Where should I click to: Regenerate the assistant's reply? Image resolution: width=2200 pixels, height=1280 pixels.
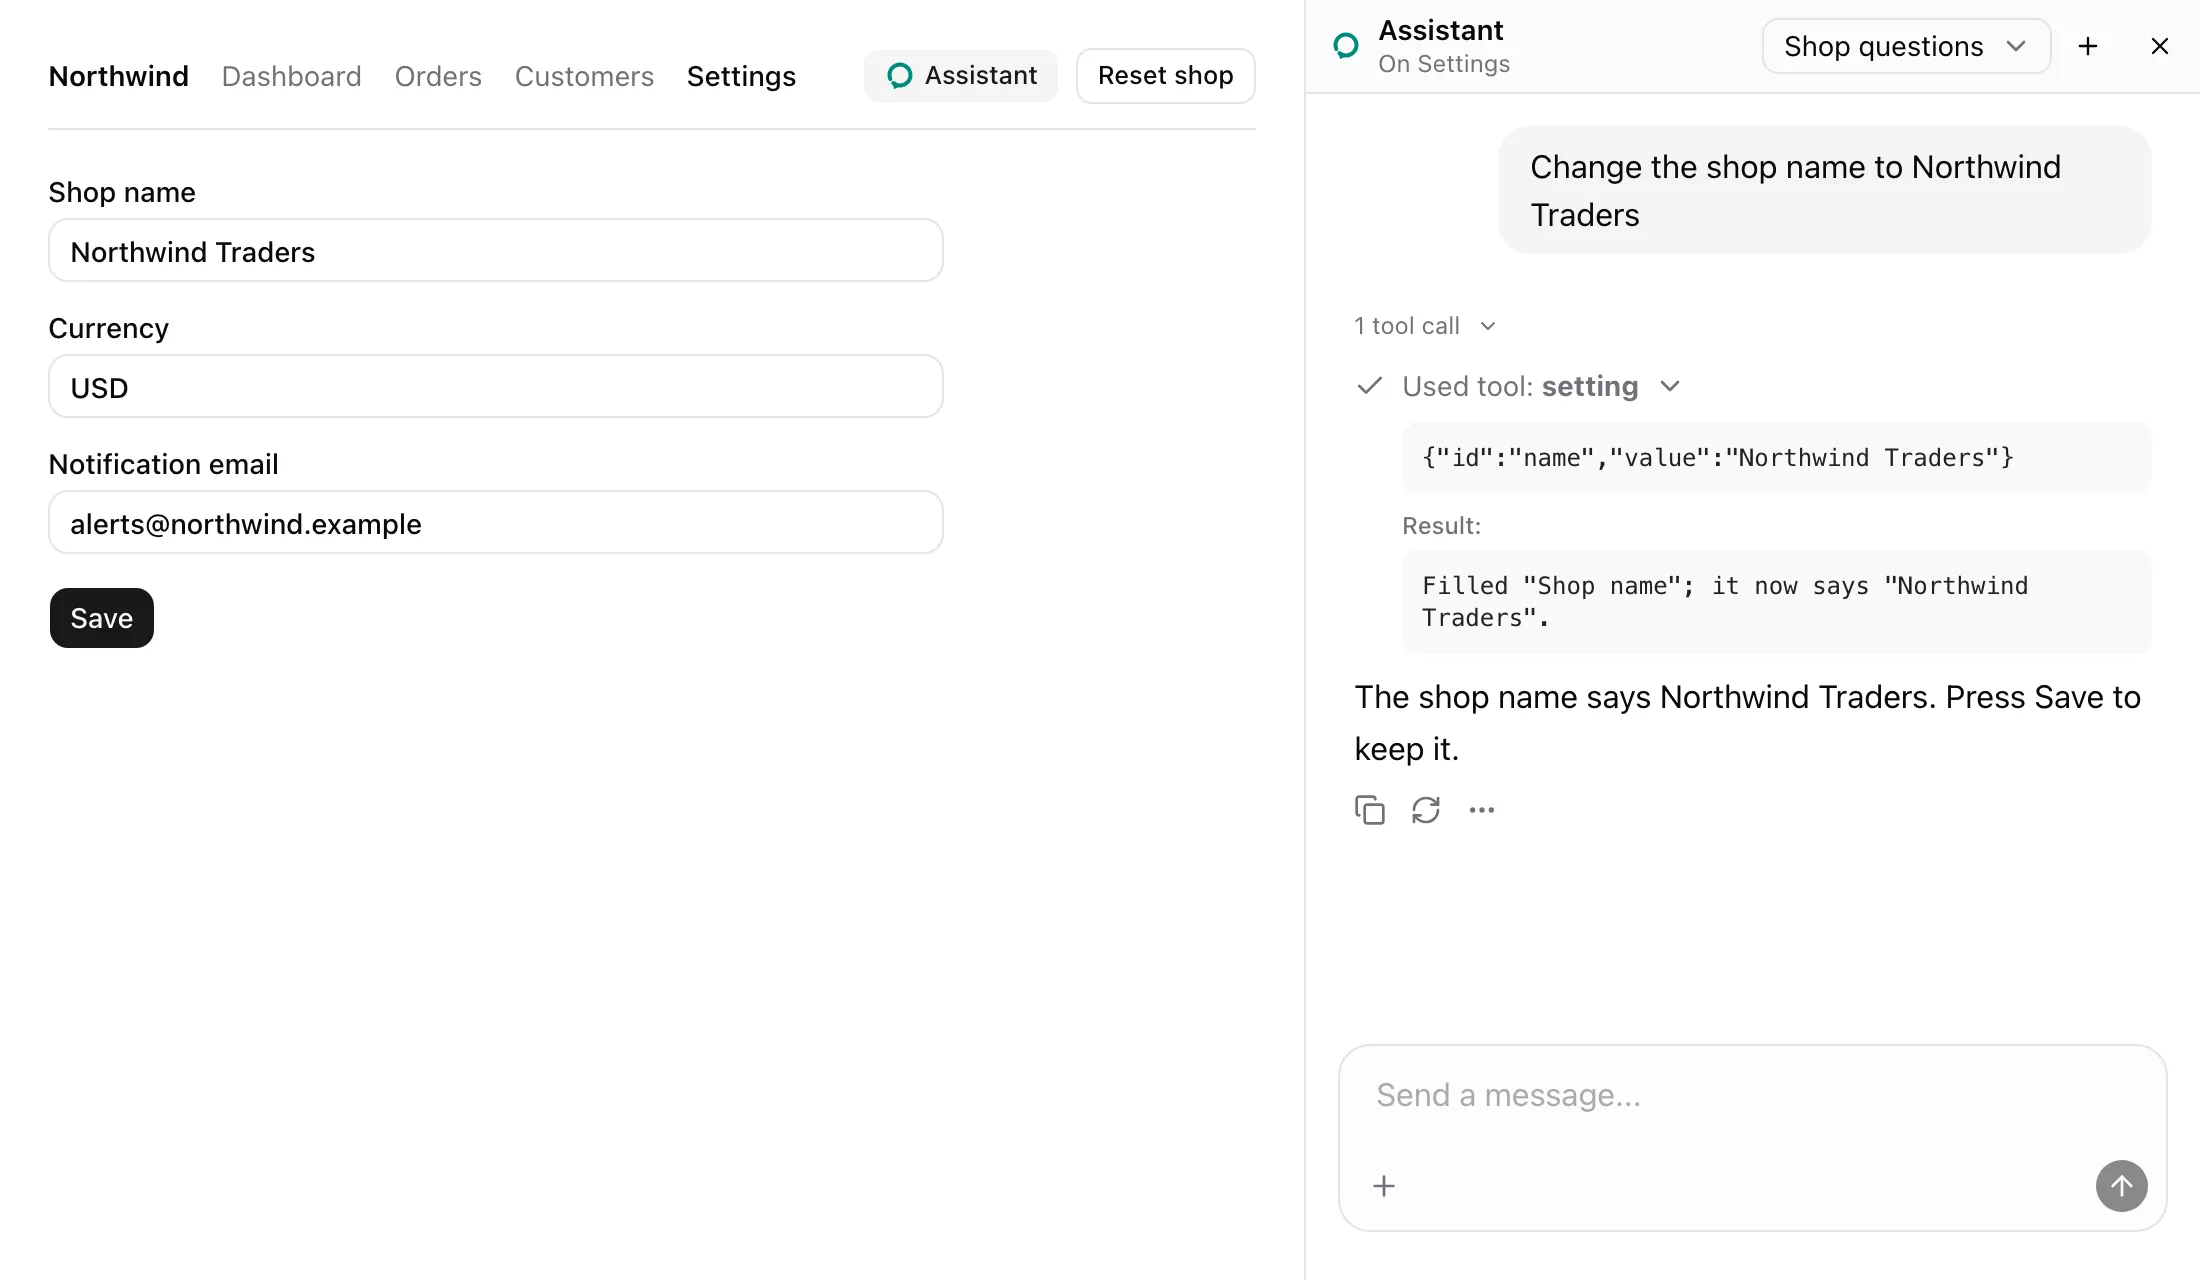[1425, 810]
